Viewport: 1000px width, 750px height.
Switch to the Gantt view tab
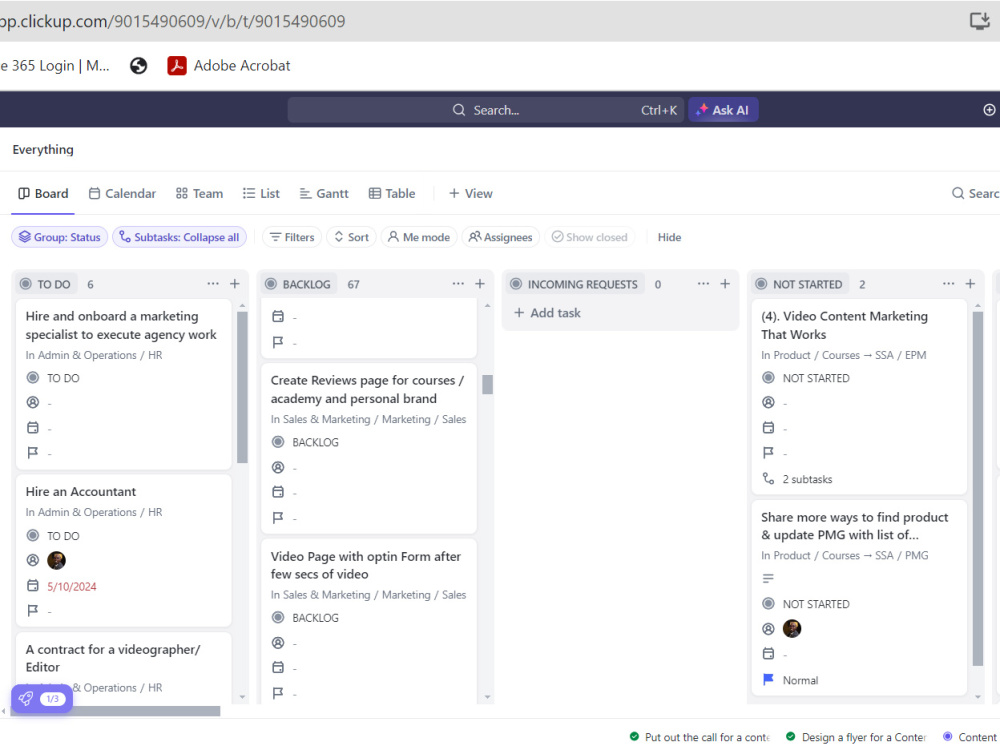click(324, 193)
